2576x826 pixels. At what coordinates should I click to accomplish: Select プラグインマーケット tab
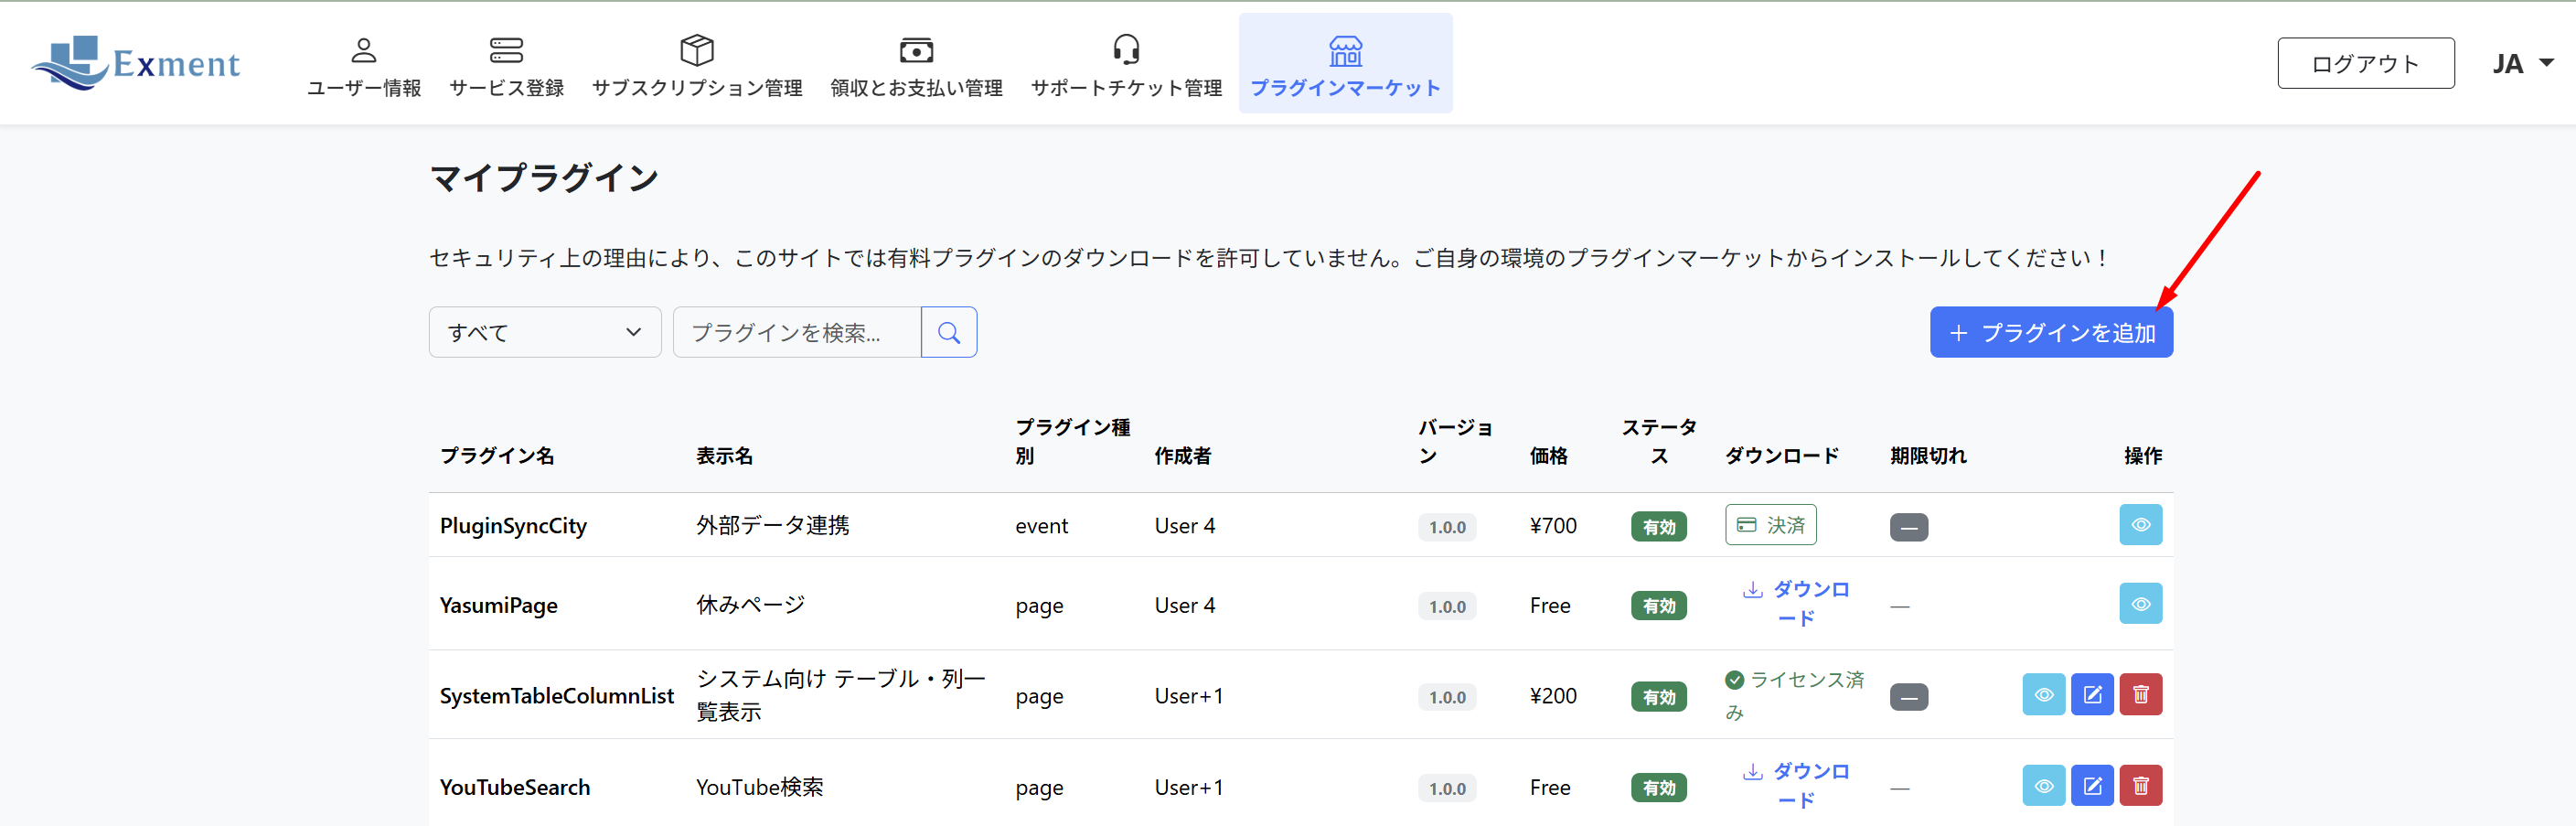point(1345,64)
